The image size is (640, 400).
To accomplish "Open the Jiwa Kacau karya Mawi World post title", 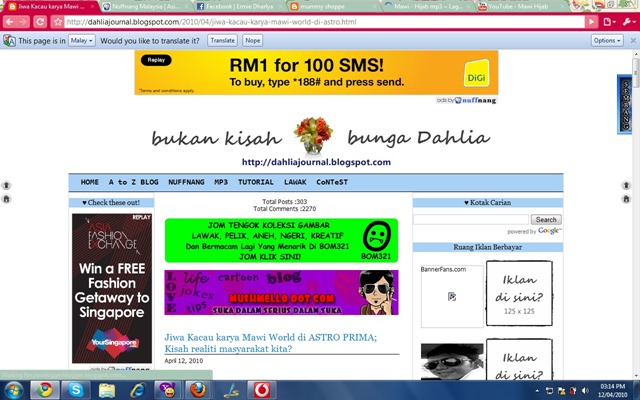I will click(270, 343).
